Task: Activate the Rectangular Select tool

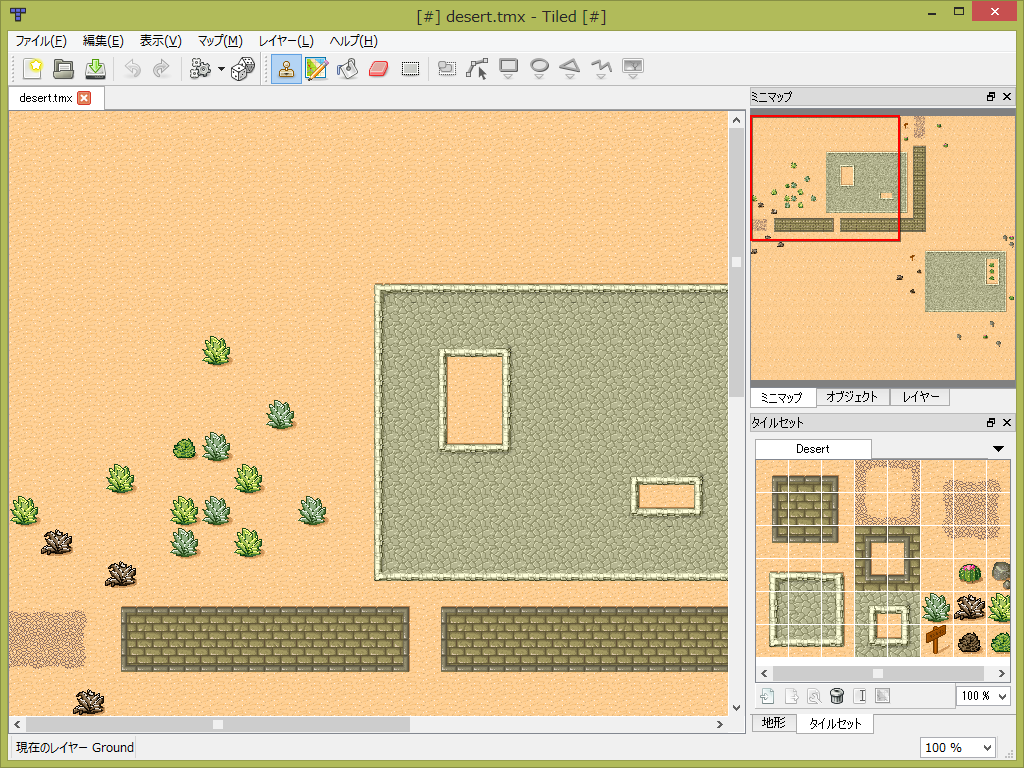Action: click(410, 68)
